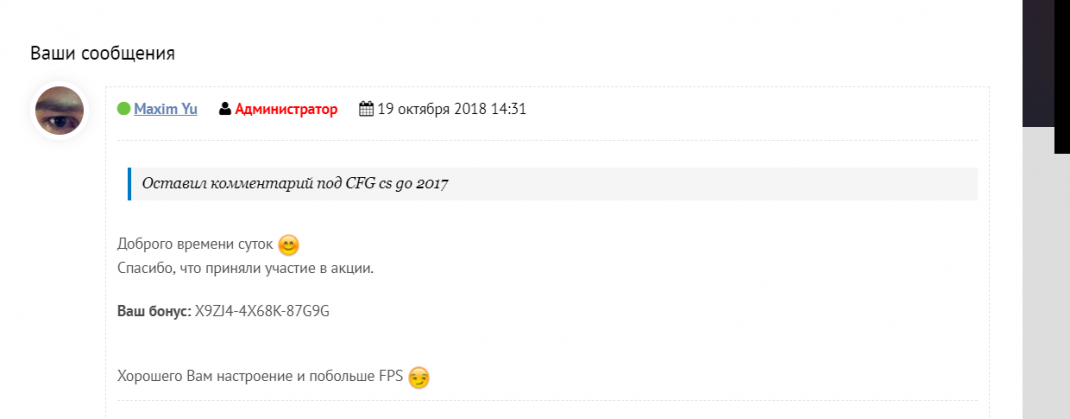Click the green online status dot
Screen dimensions: 1070x419
[124, 109]
